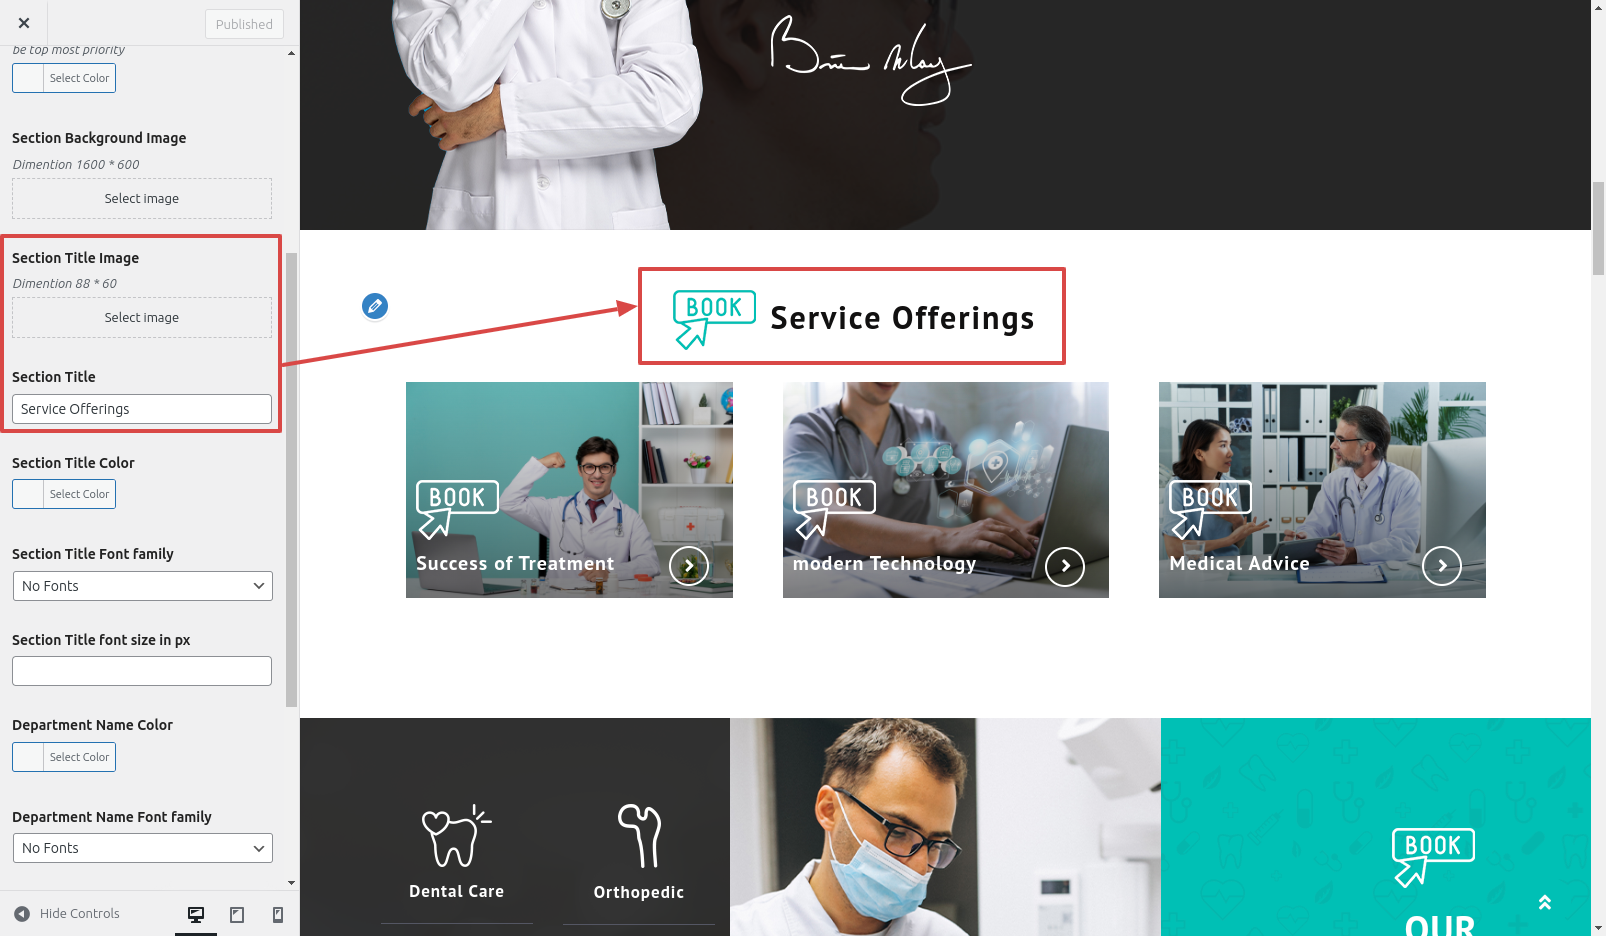Switch to mobile preview device icon

(x=278, y=914)
